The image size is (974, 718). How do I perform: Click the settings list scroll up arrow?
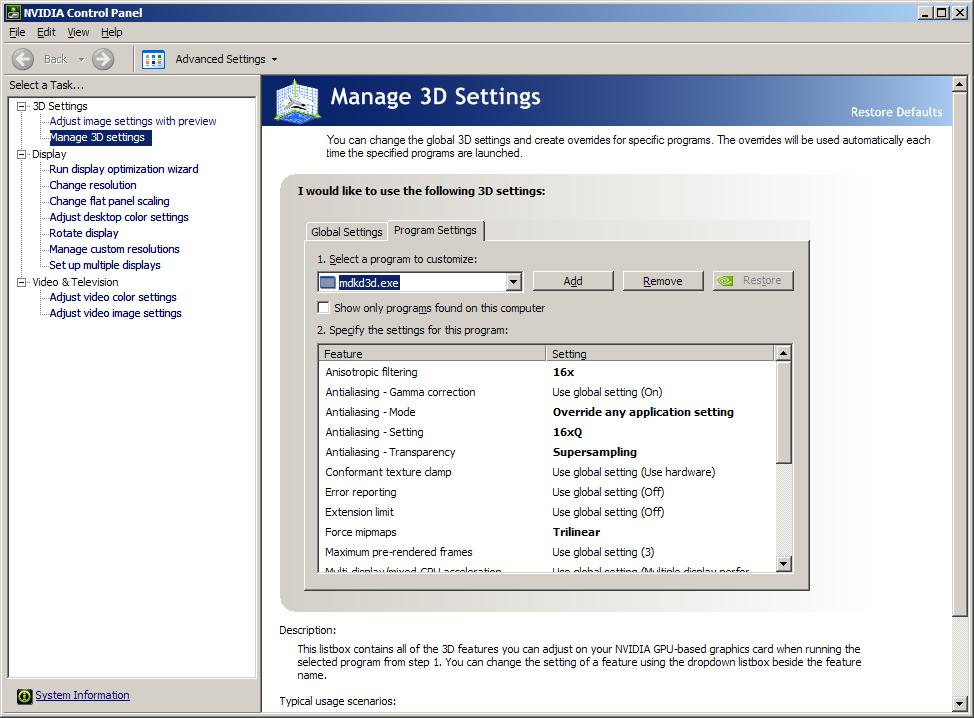coord(783,353)
